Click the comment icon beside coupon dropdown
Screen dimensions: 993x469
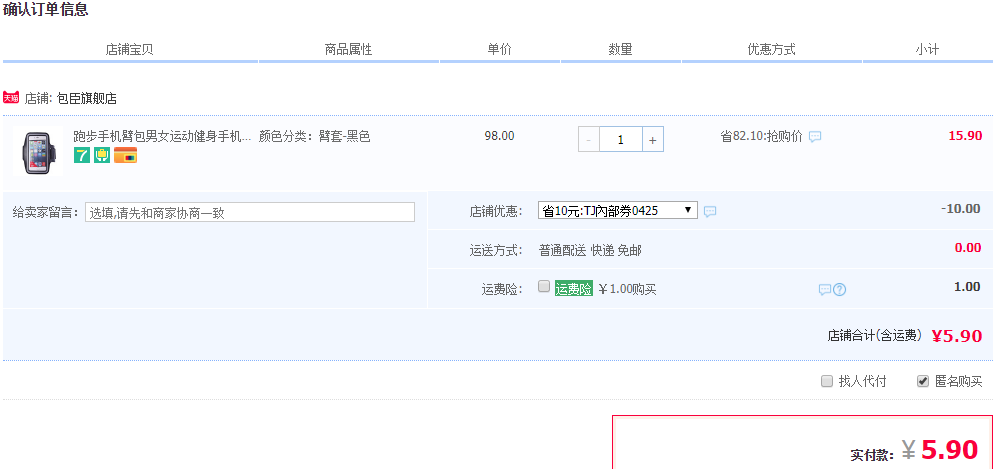pyautogui.click(x=710, y=211)
